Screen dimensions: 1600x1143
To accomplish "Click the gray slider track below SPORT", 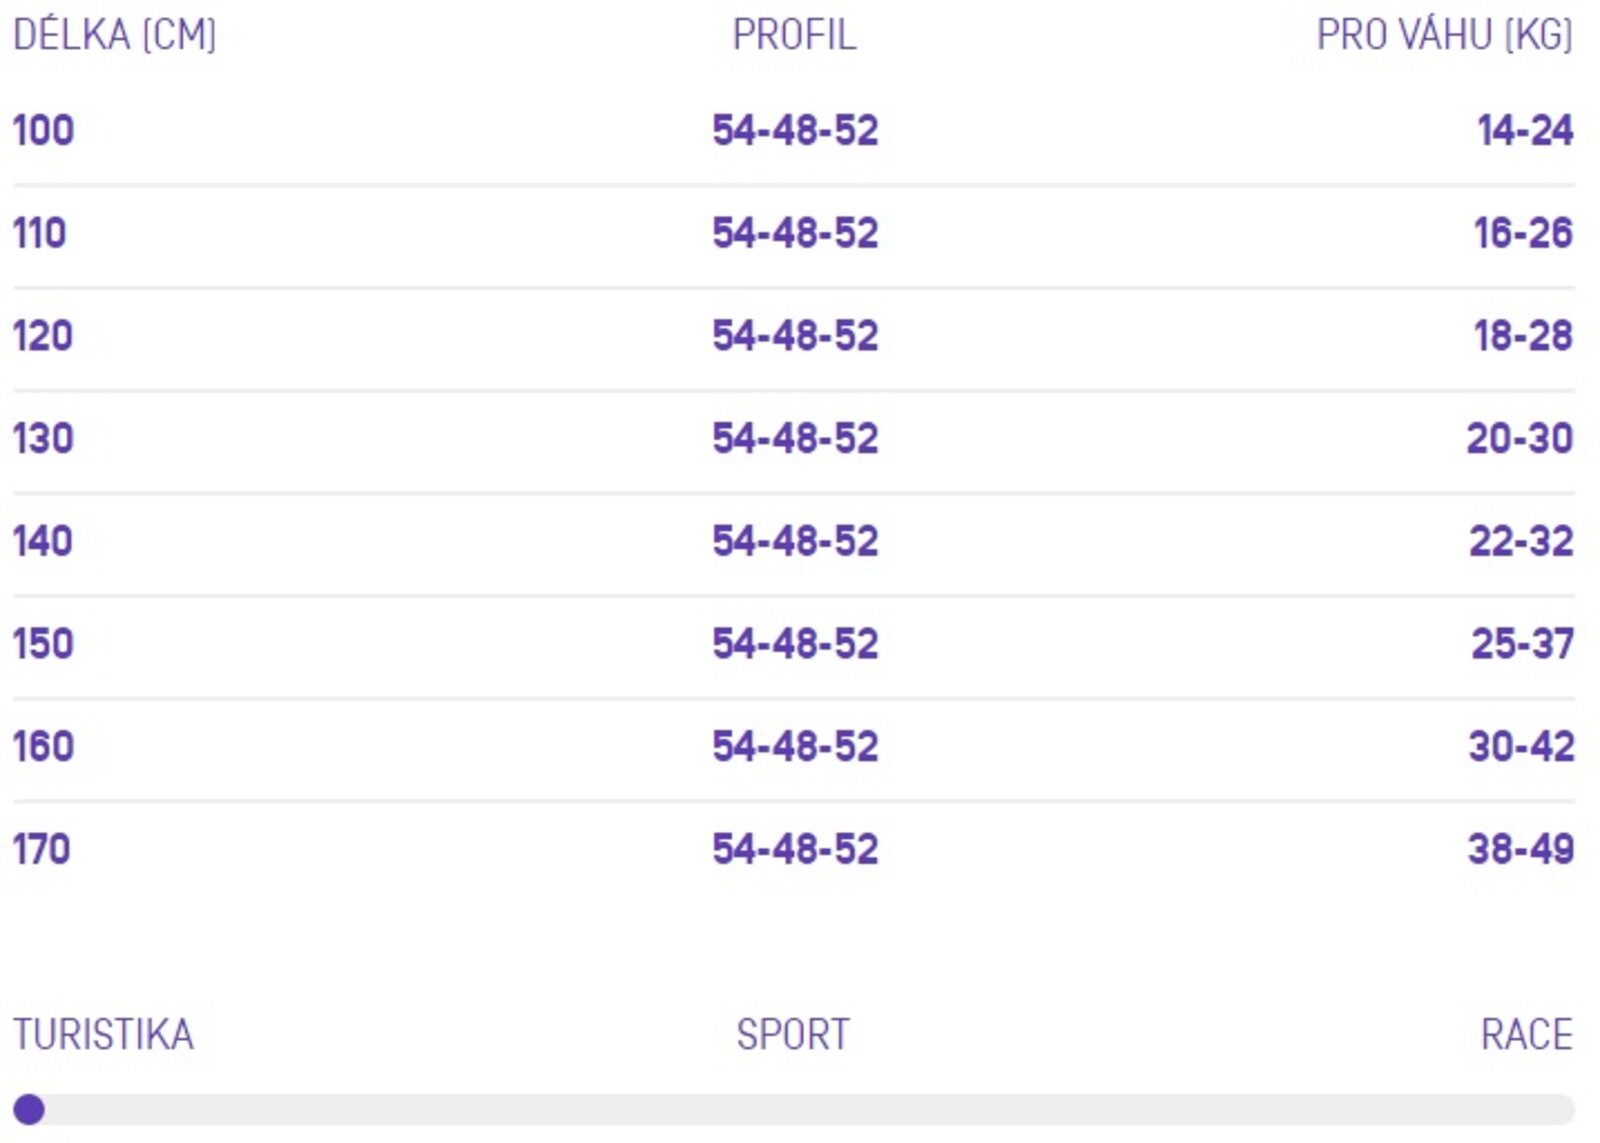I will pyautogui.click(x=794, y=1109).
